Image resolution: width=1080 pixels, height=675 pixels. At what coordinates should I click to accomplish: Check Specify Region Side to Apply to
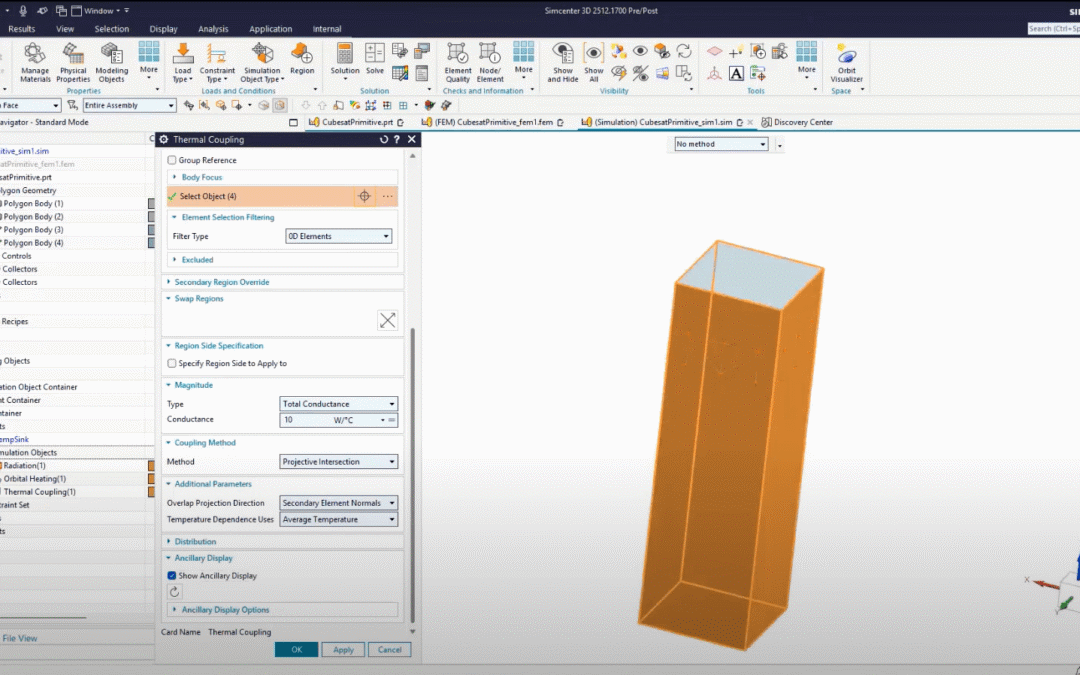(x=172, y=364)
